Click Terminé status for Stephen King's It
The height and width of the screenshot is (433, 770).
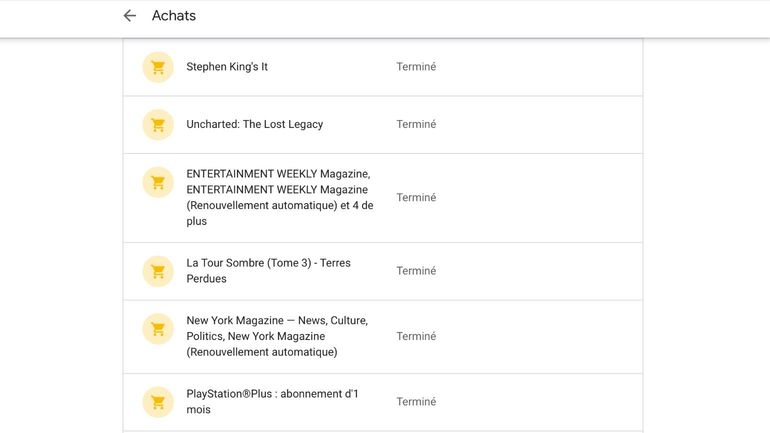416,67
